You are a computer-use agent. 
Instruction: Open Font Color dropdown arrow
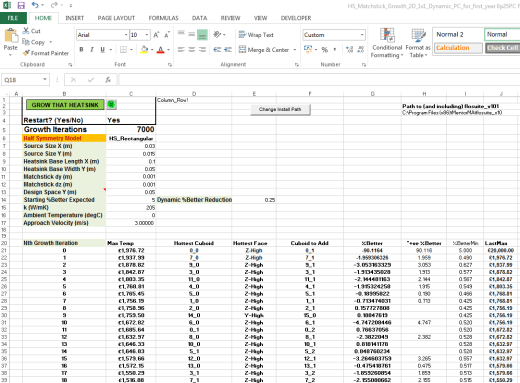[168, 50]
